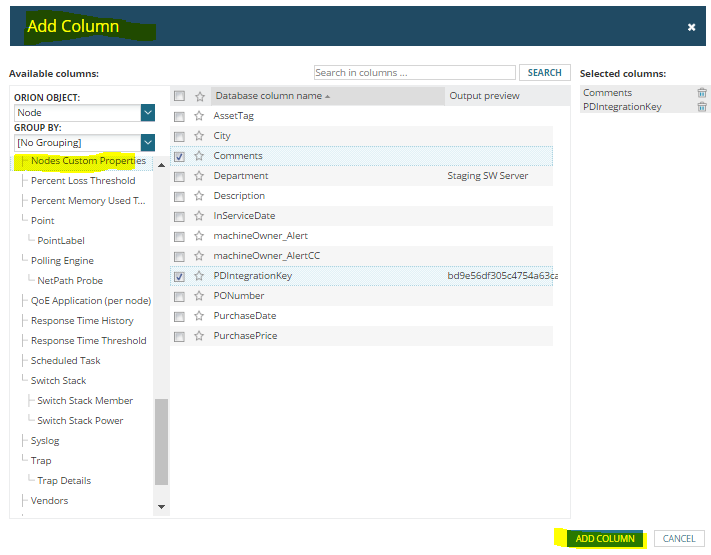Remove PDIntegrationKey via its trash icon
This screenshot has width=711, height=555.
tap(701, 107)
